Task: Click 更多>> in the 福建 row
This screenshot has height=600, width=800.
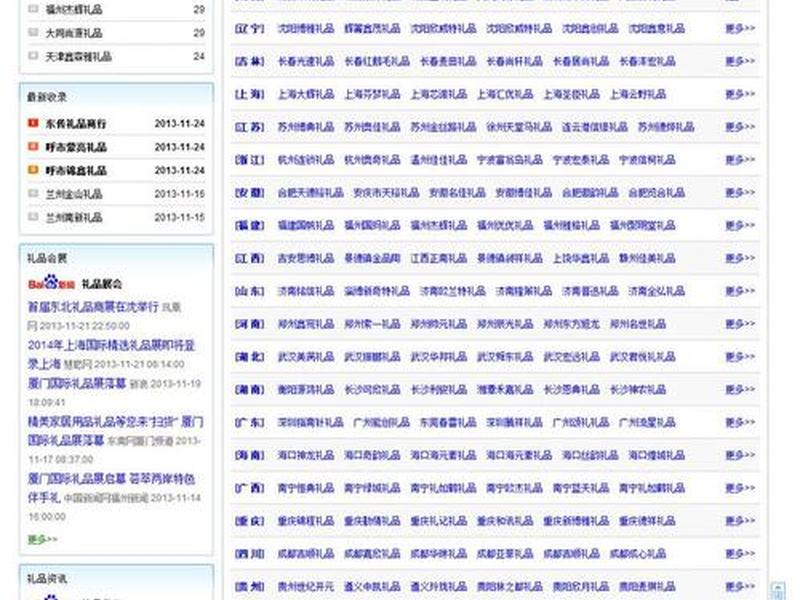Action: click(x=740, y=226)
